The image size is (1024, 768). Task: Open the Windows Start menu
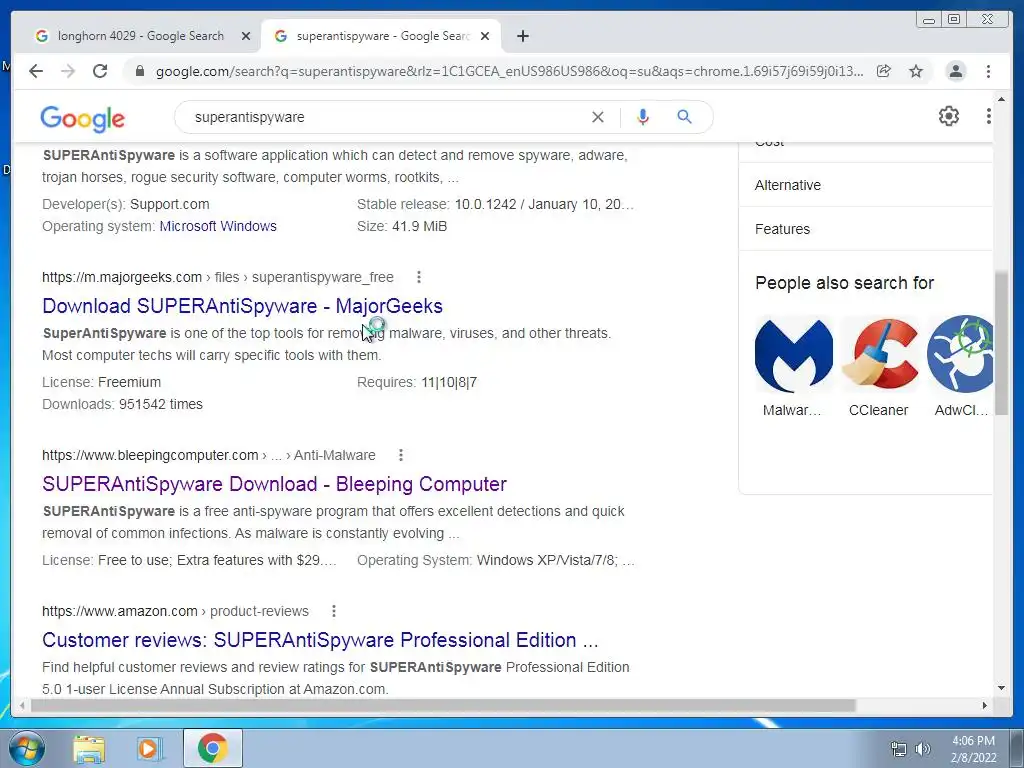25,748
